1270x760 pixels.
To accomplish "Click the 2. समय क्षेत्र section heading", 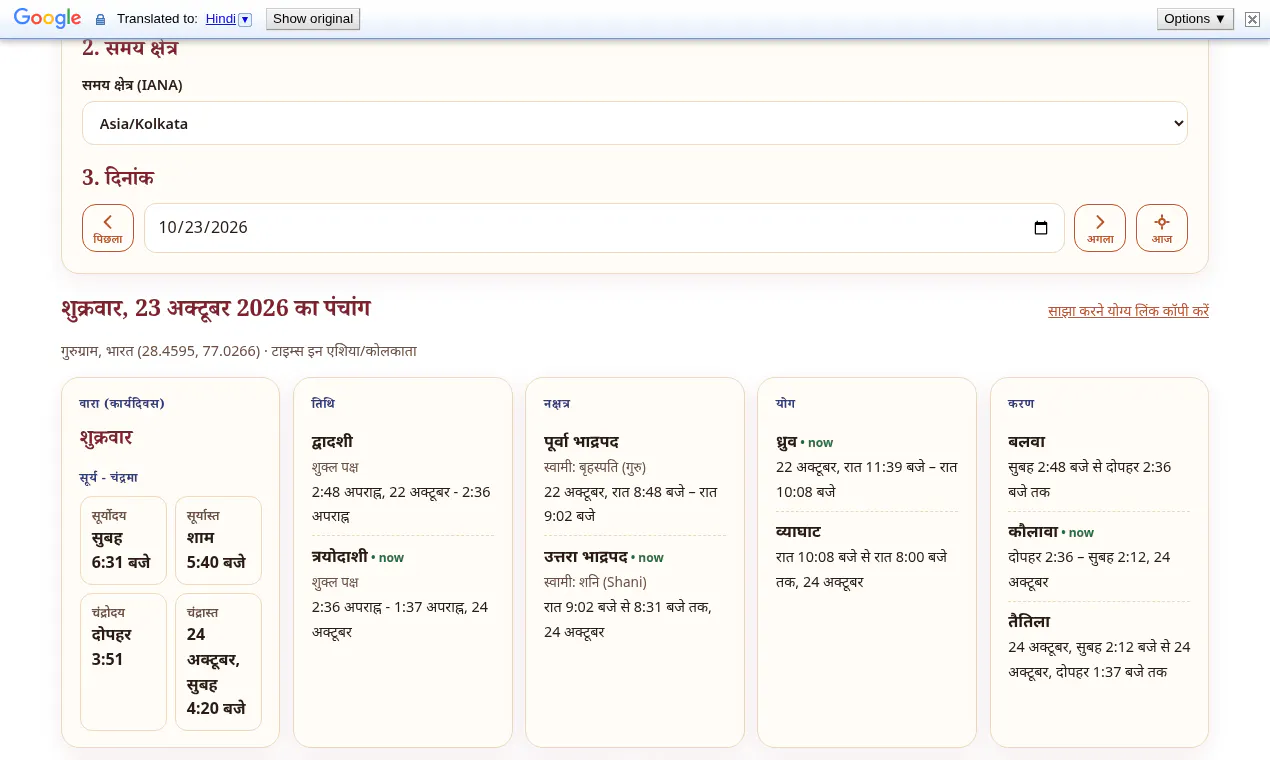I will click(130, 48).
